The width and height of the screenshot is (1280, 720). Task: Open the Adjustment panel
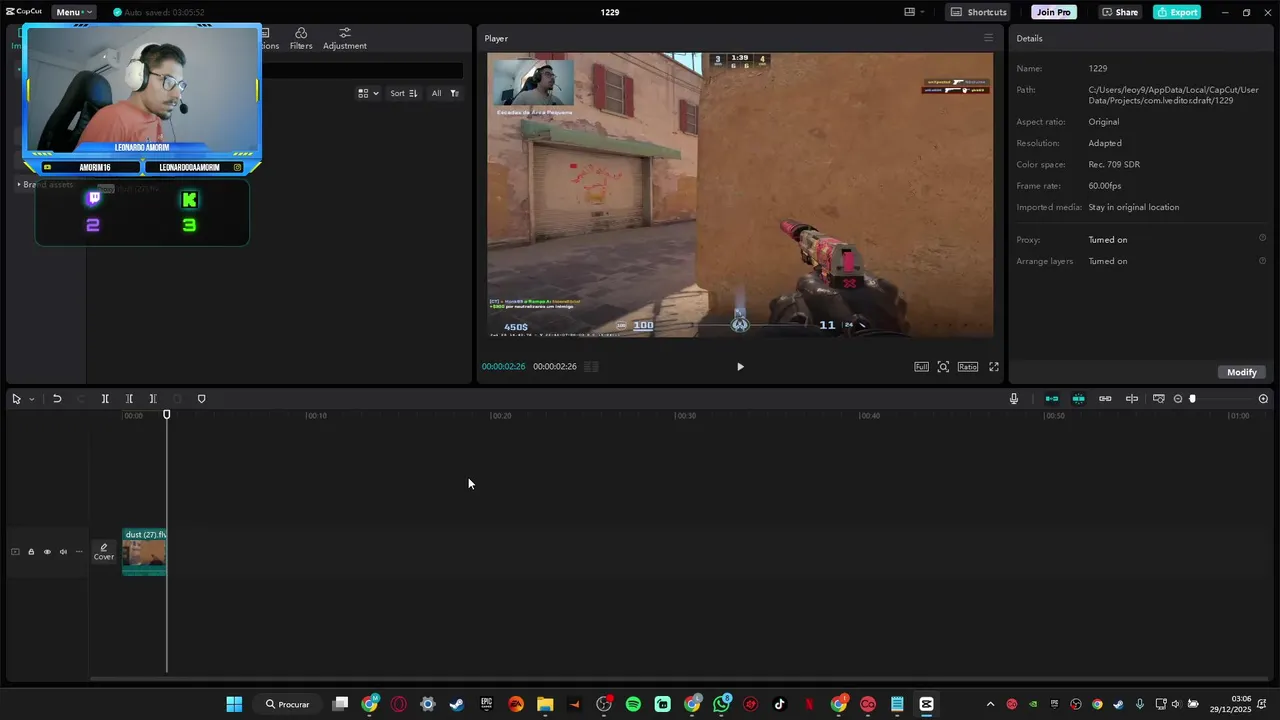(x=344, y=39)
